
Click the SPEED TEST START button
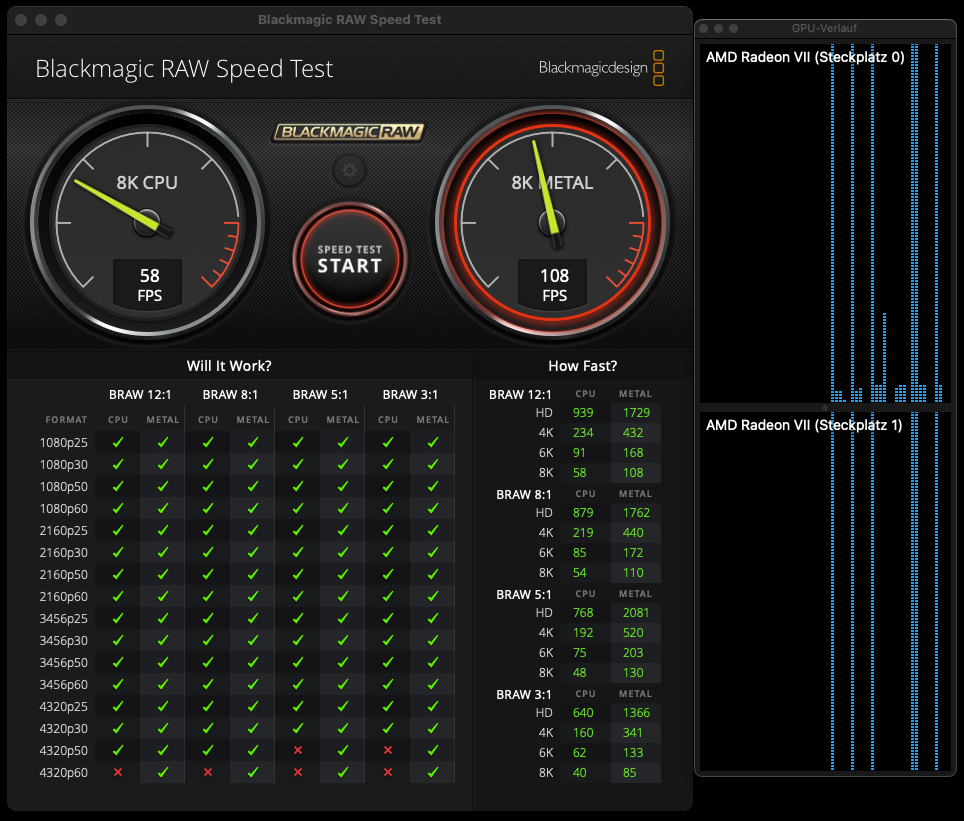(x=349, y=258)
